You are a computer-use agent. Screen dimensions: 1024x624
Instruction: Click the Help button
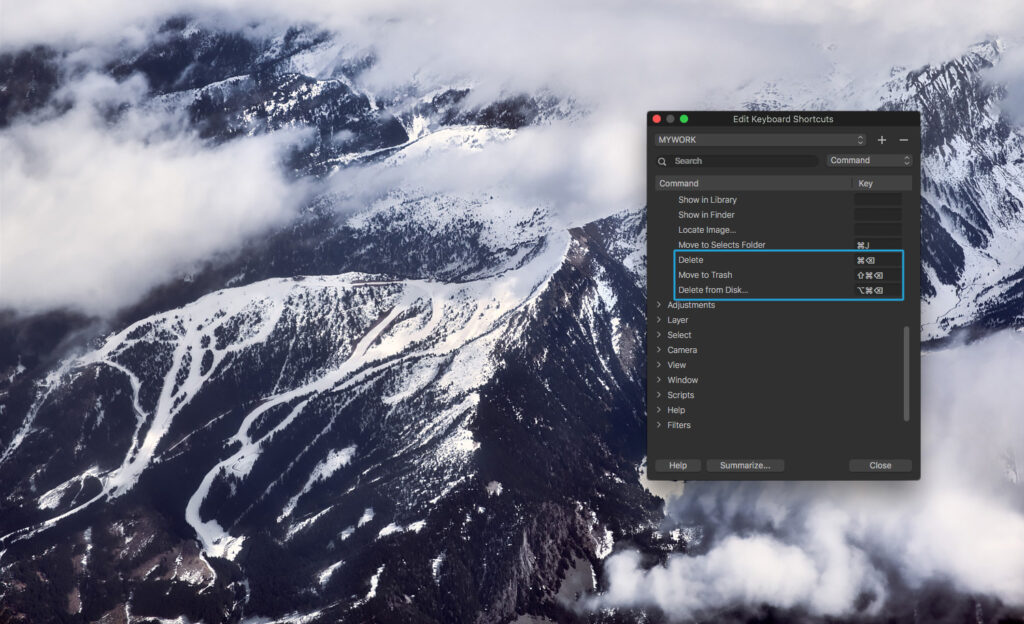point(677,465)
